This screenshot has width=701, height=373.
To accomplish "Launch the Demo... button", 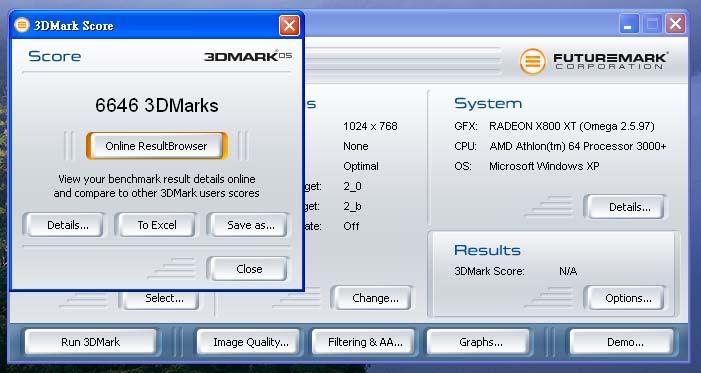I will (625, 342).
